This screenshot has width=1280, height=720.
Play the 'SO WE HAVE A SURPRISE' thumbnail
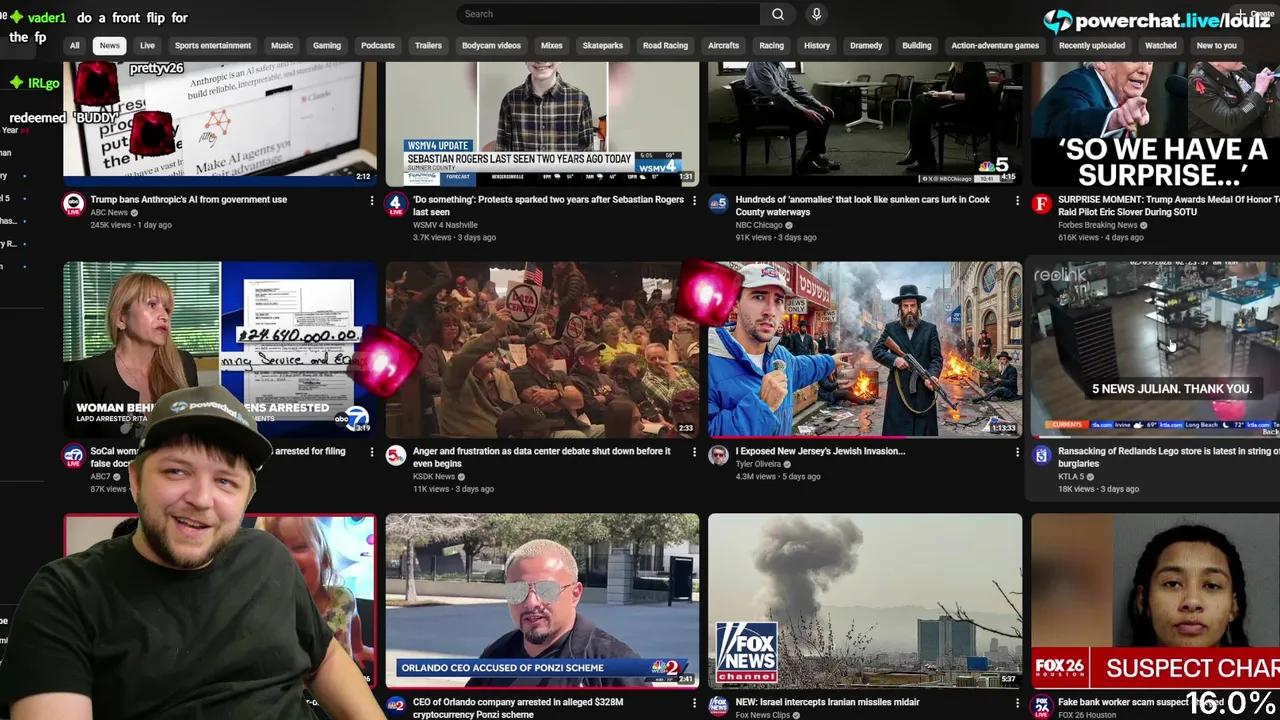pos(1155,123)
